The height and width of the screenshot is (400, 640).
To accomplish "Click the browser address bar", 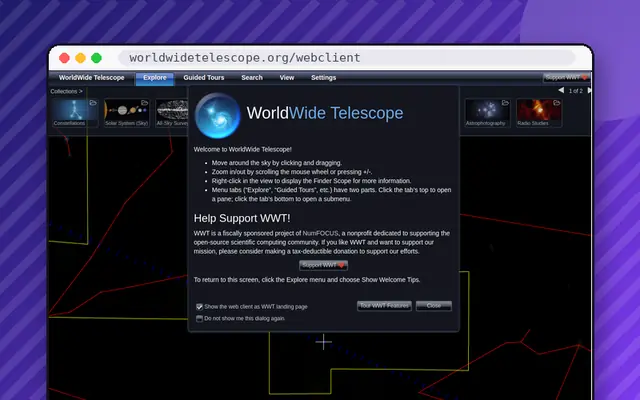I will pyautogui.click(x=347, y=58).
